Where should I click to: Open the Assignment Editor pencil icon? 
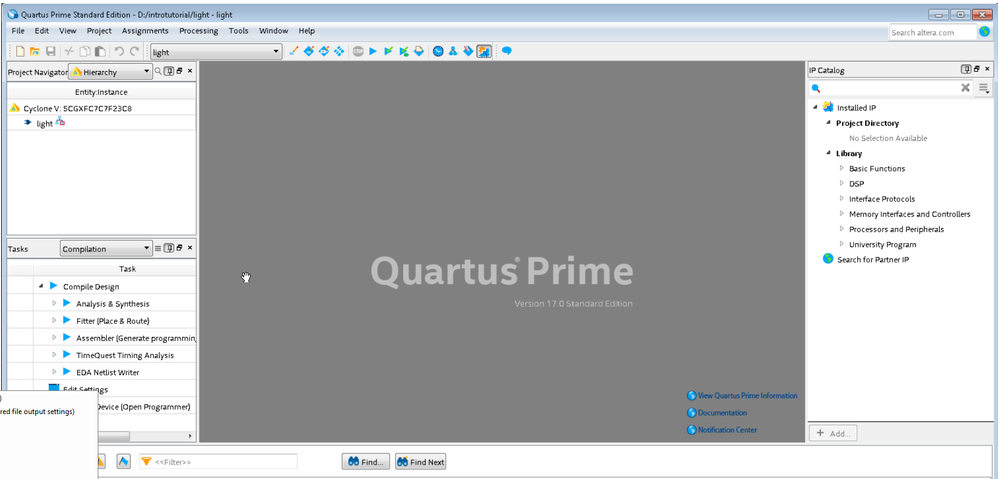click(293, 52)
